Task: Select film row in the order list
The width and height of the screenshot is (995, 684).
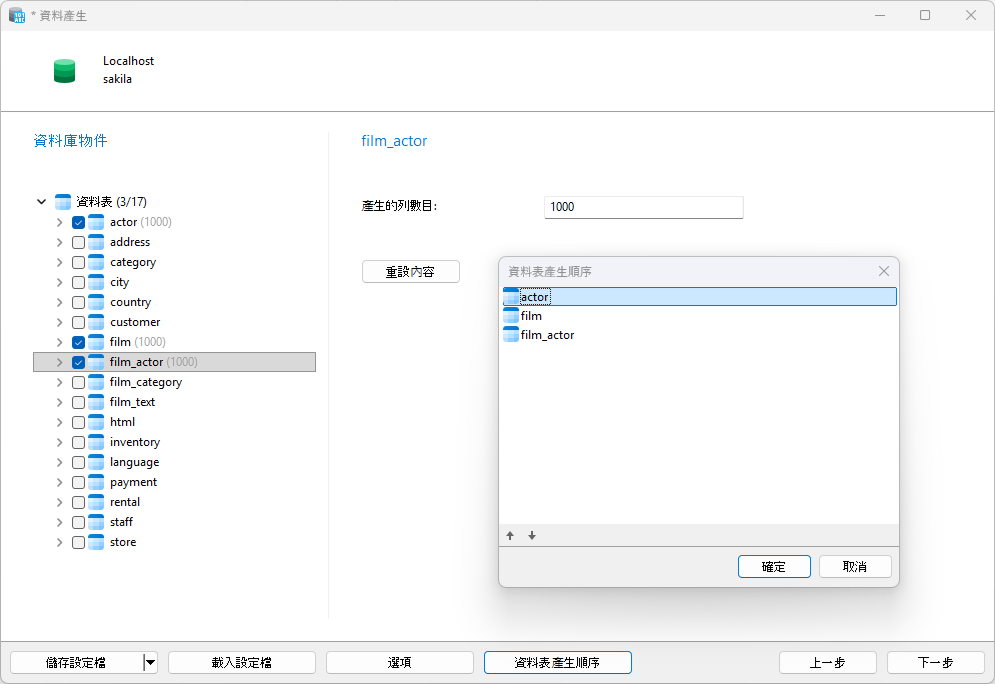Action: tap(699, 315)
